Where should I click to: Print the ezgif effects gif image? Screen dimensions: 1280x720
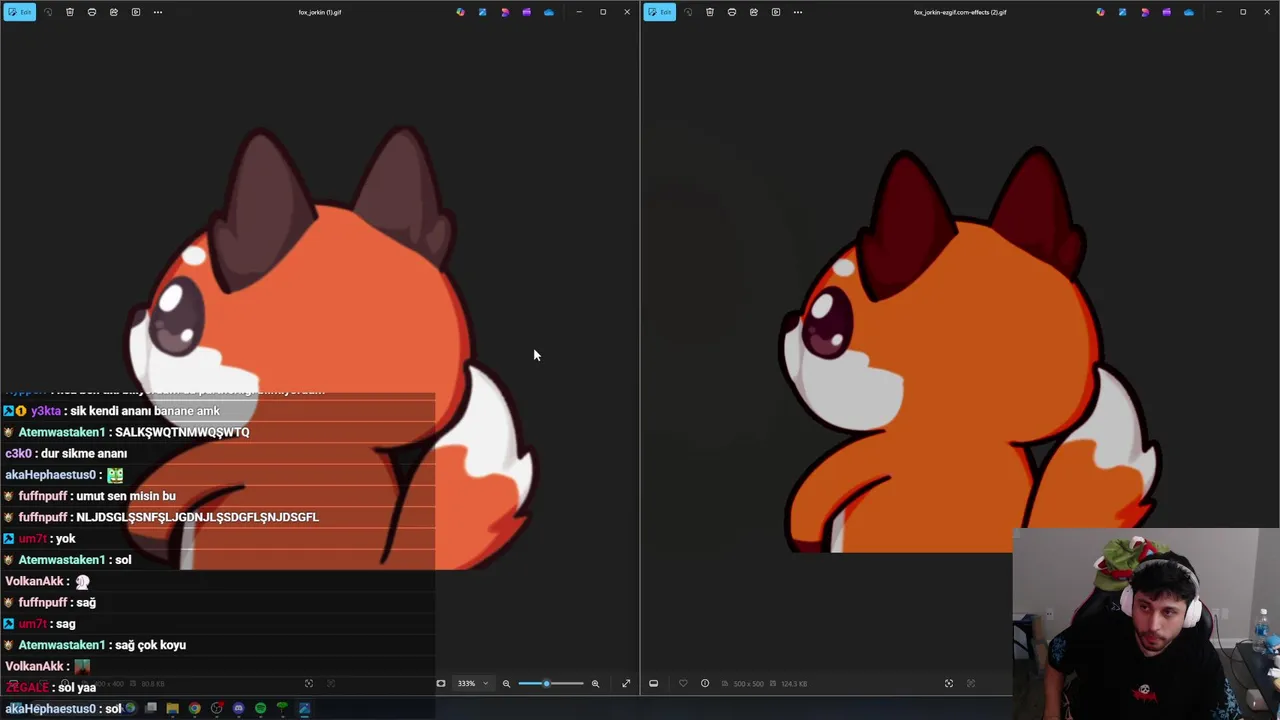(x=732, y=12)
